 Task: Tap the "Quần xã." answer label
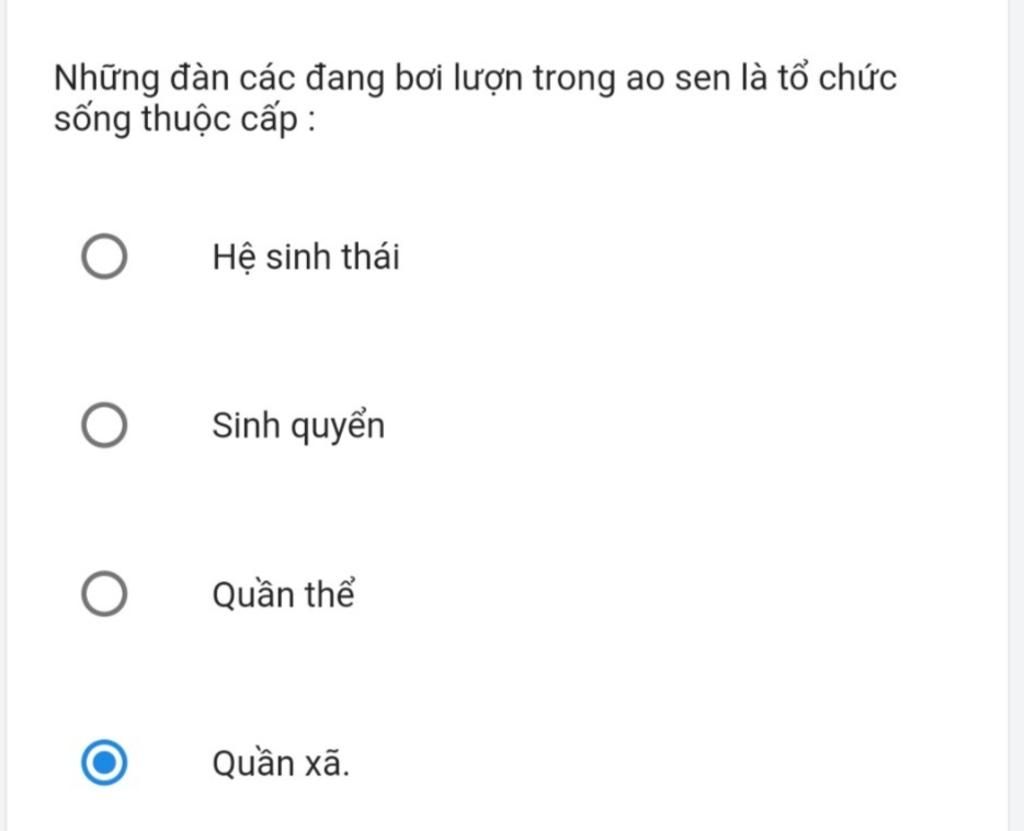(x=281, y=764)
